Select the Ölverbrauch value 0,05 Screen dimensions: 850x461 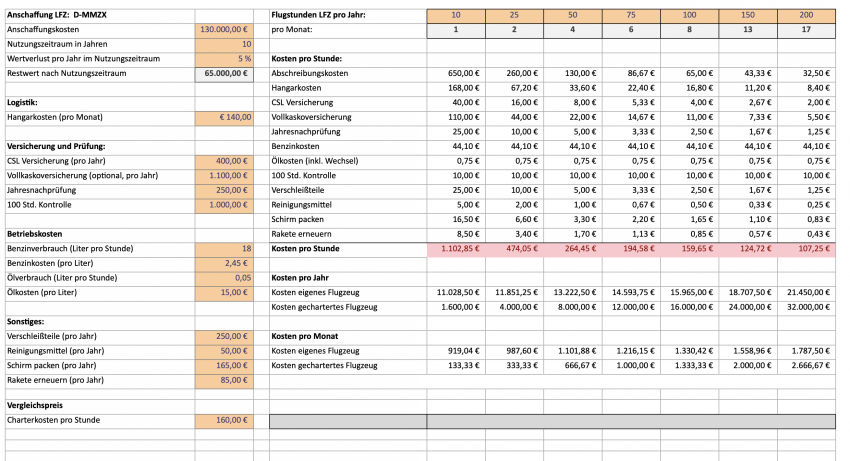(x=224, y=277)
